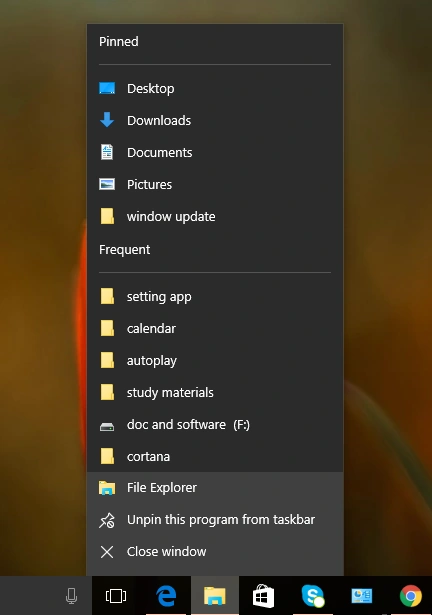Click the calendar folder icon
The width and height of the screenshot is (432, 615).
coord(107,328)
